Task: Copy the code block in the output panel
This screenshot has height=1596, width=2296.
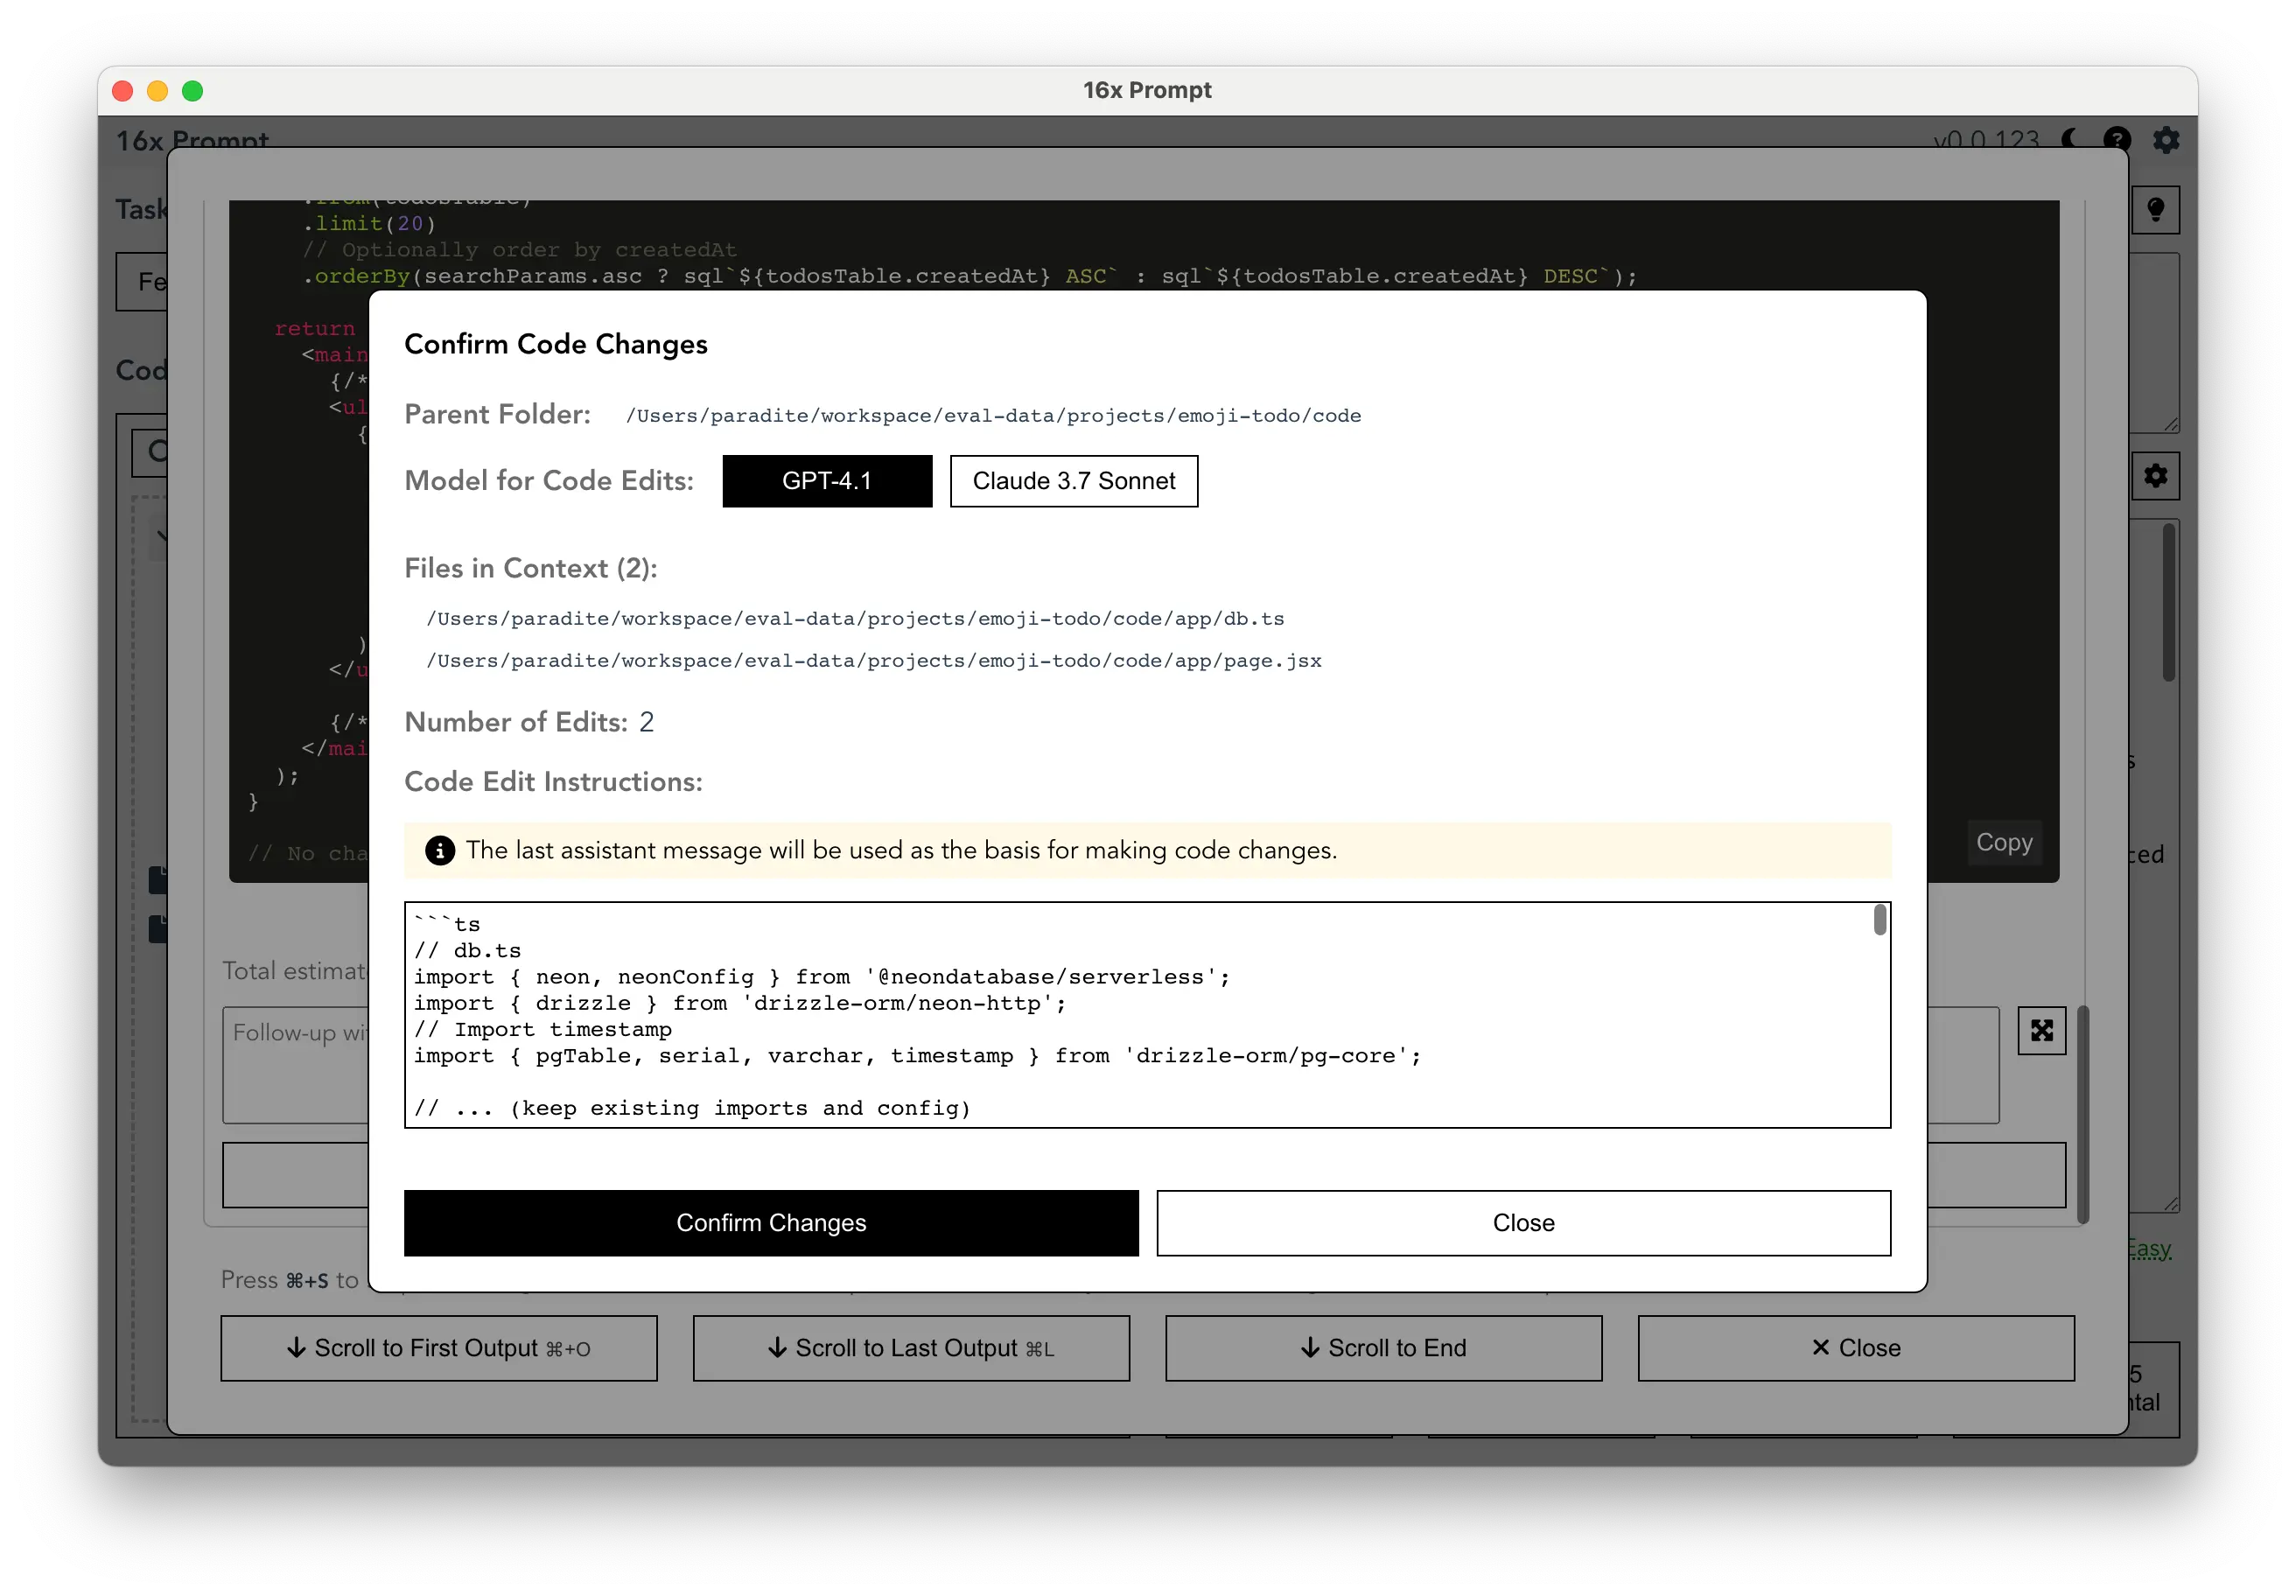Action: [x=2003, y=842]
